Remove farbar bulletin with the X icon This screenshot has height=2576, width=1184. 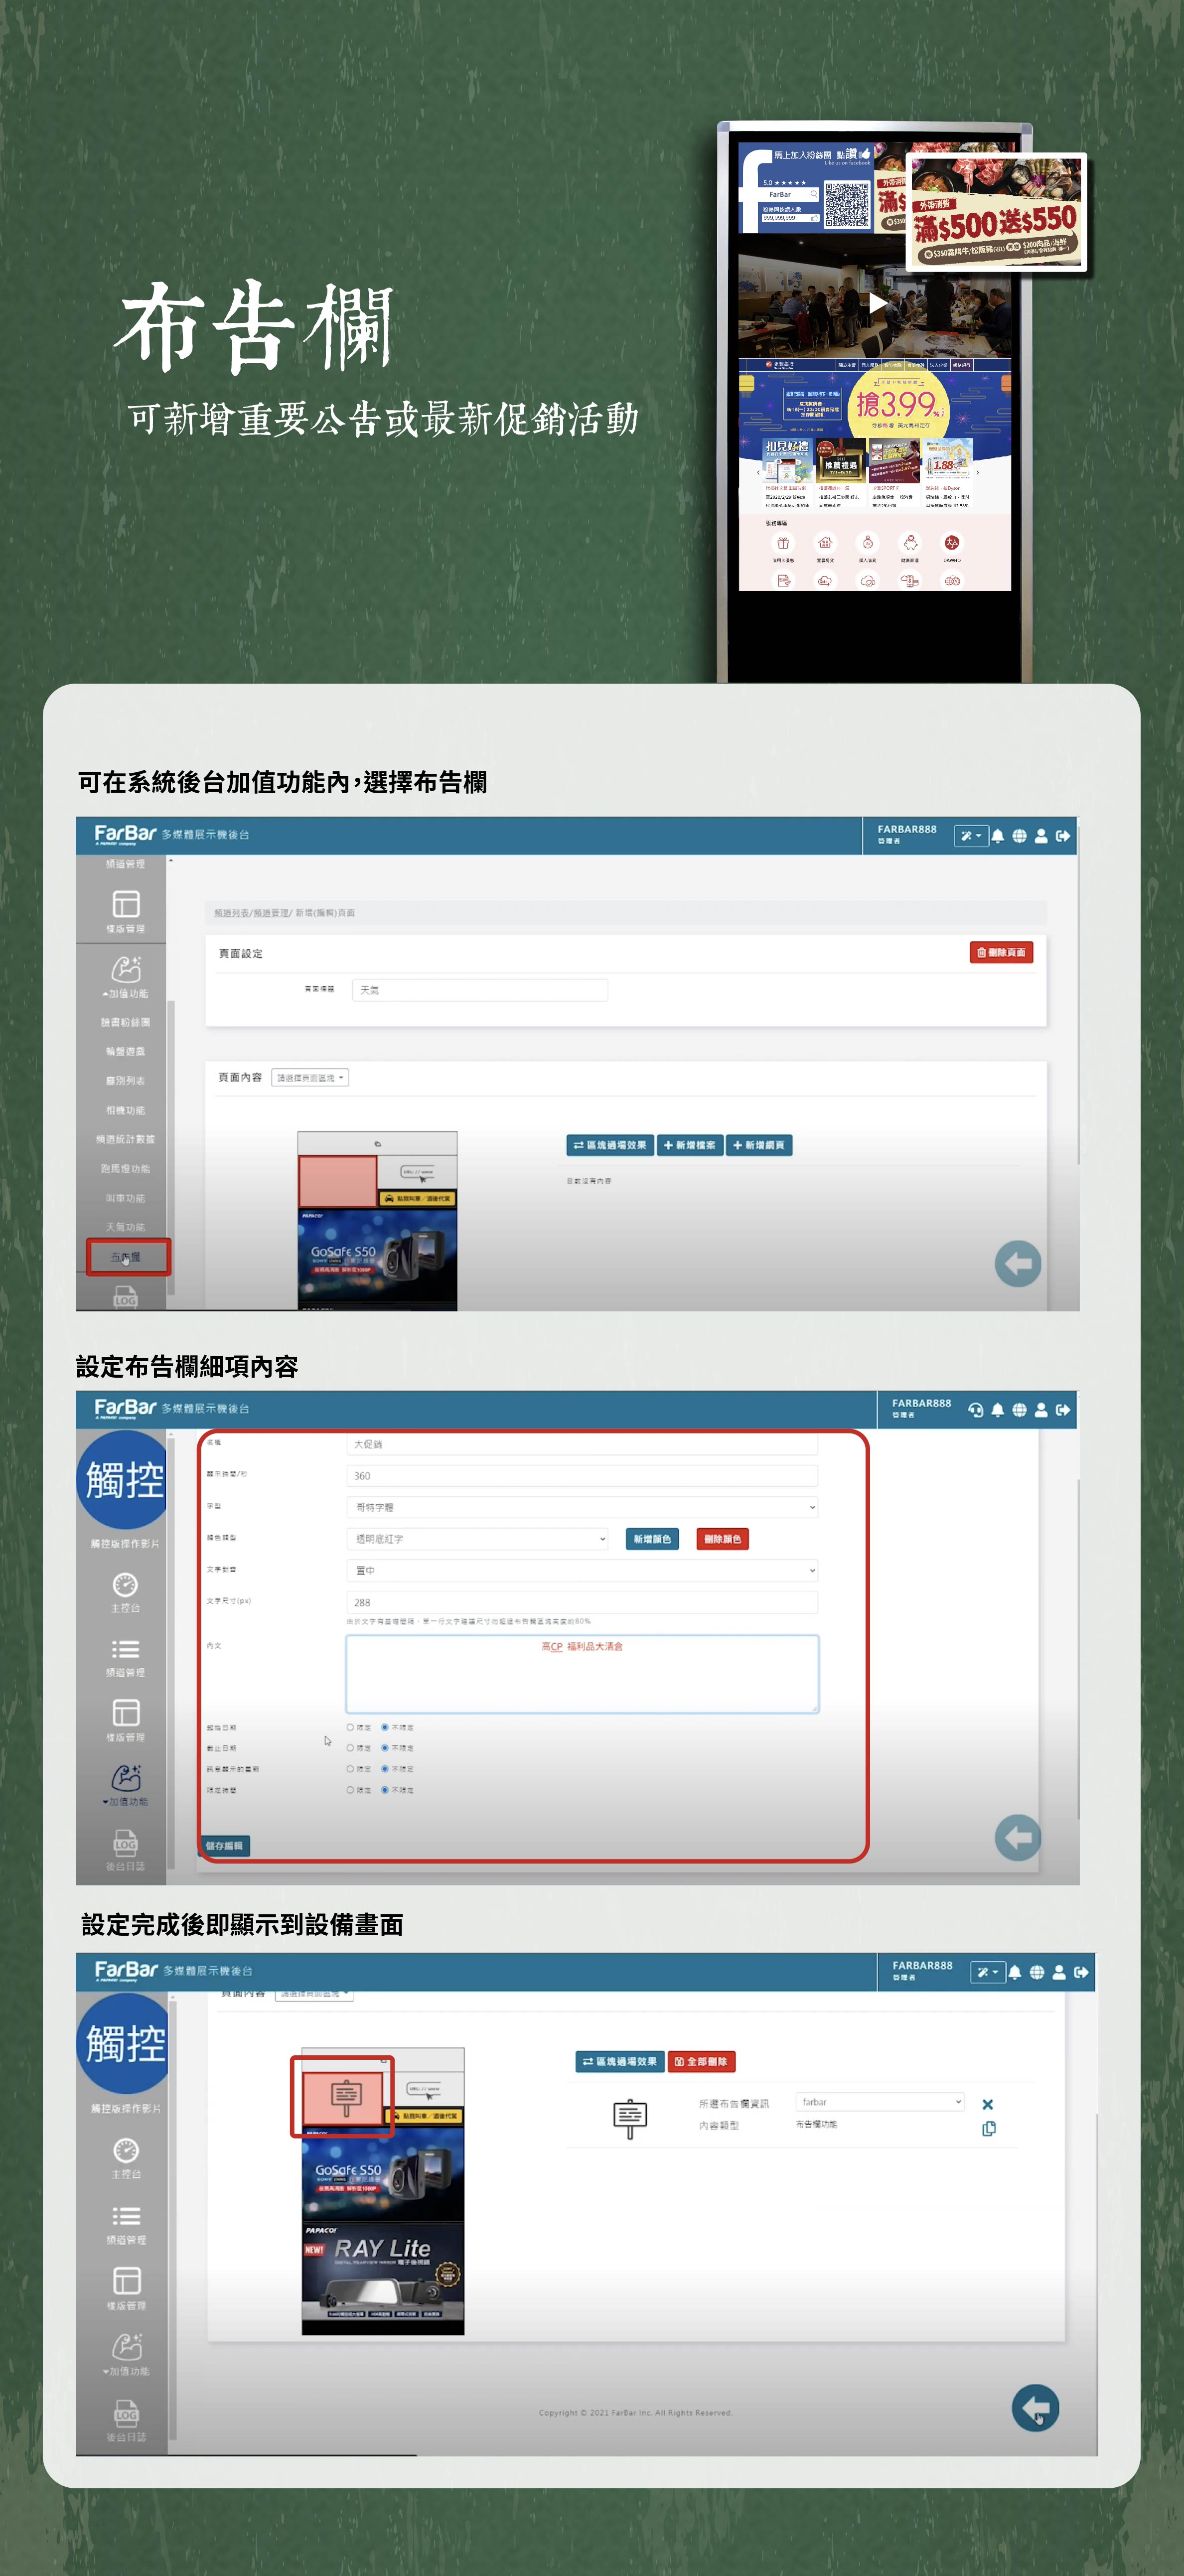(987, 2104)
